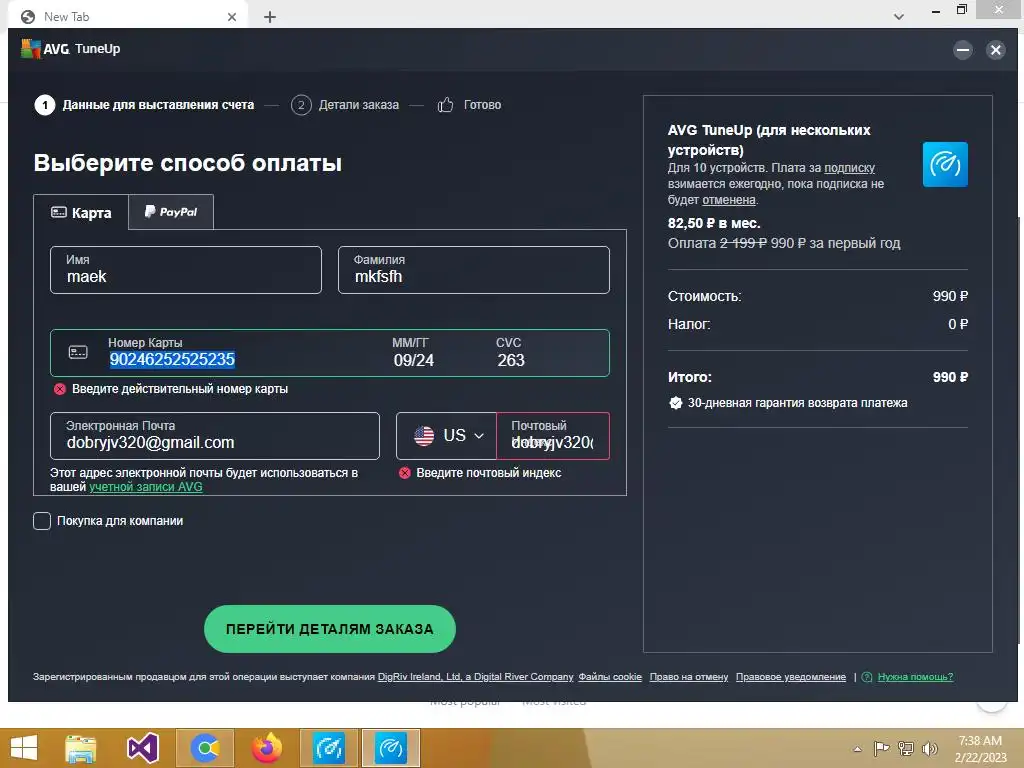Click the guarantee badge checkmark icon

pos(675,403)
